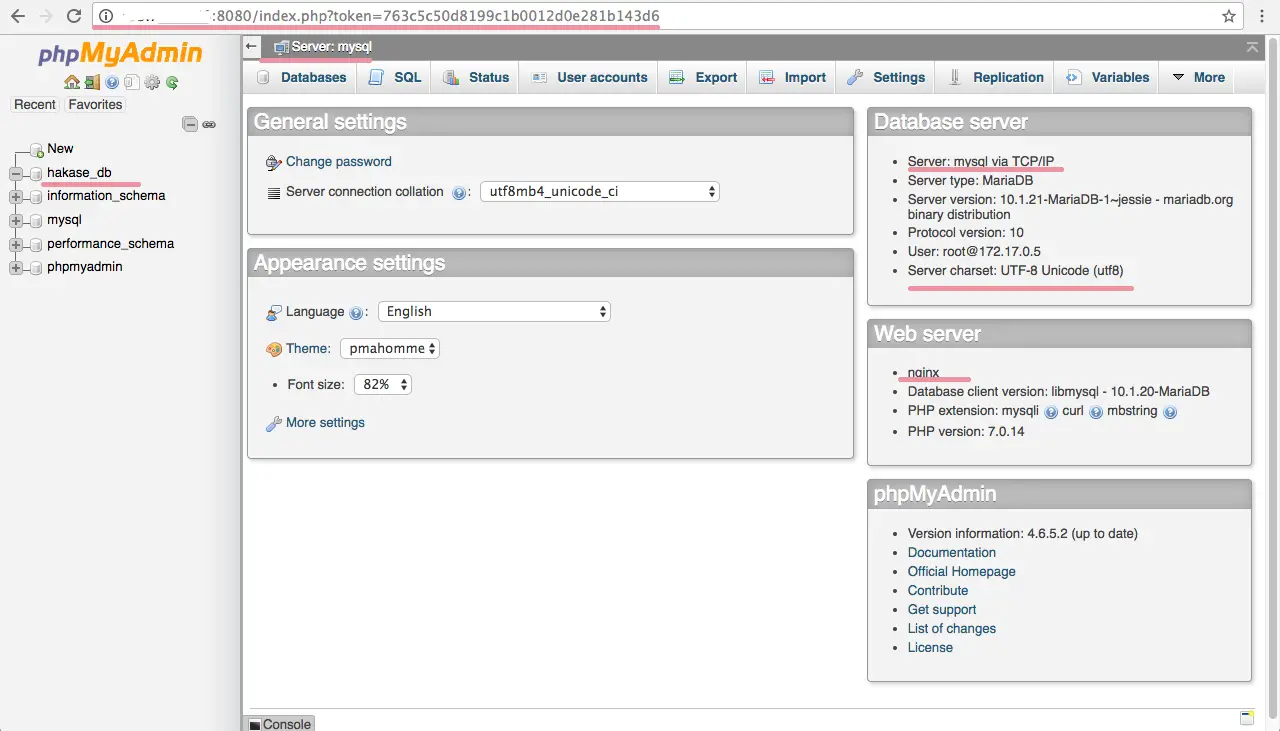Image resolution: width=1280 pixels, height=731 pixels.
Task: Bookmark this page with the star icon
Action: [x=1229, y=16]
